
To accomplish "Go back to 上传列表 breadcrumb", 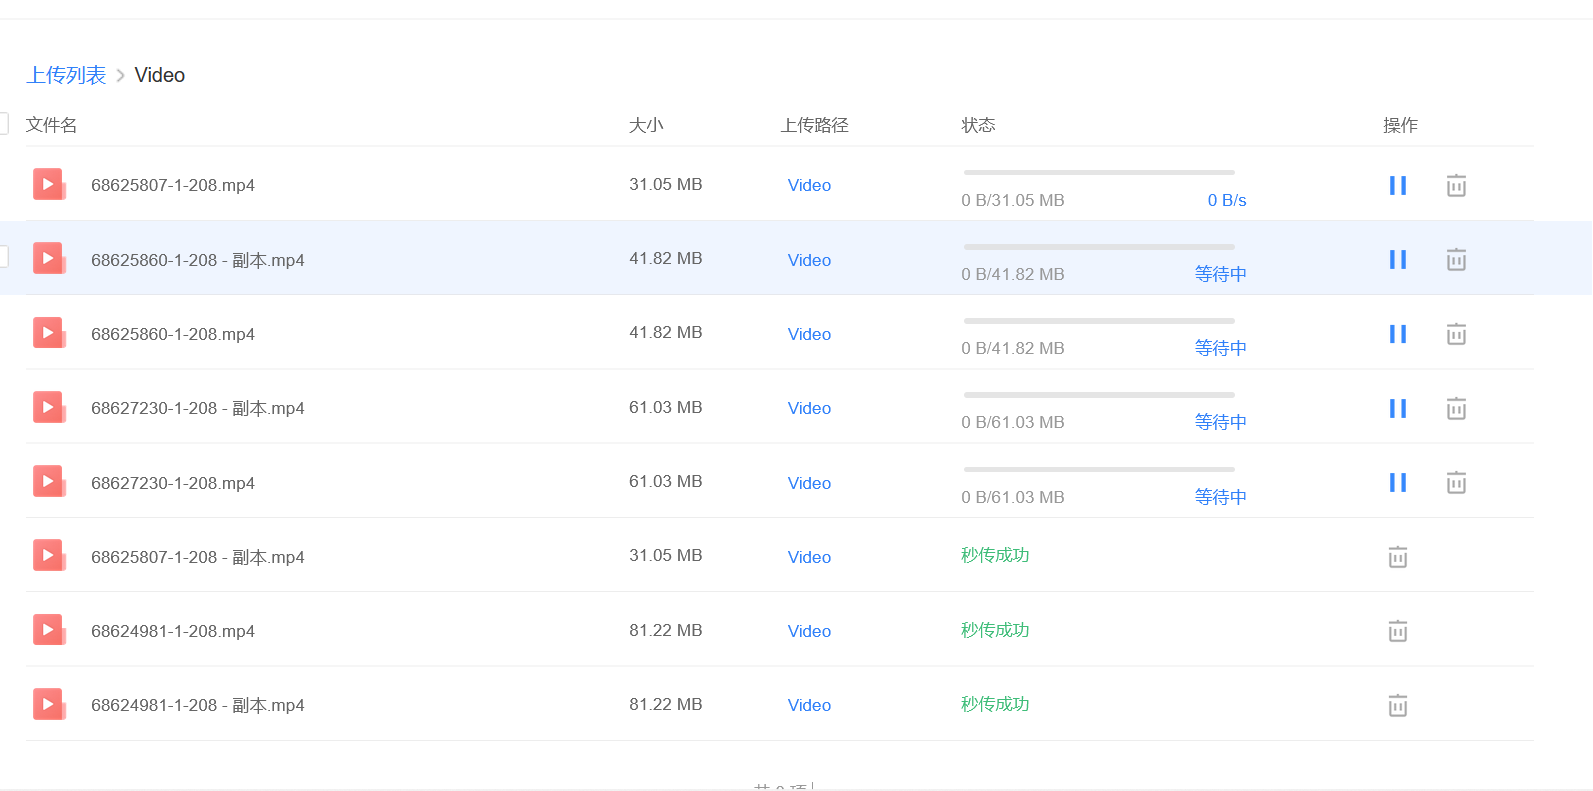I will click(x=66, y=75).
